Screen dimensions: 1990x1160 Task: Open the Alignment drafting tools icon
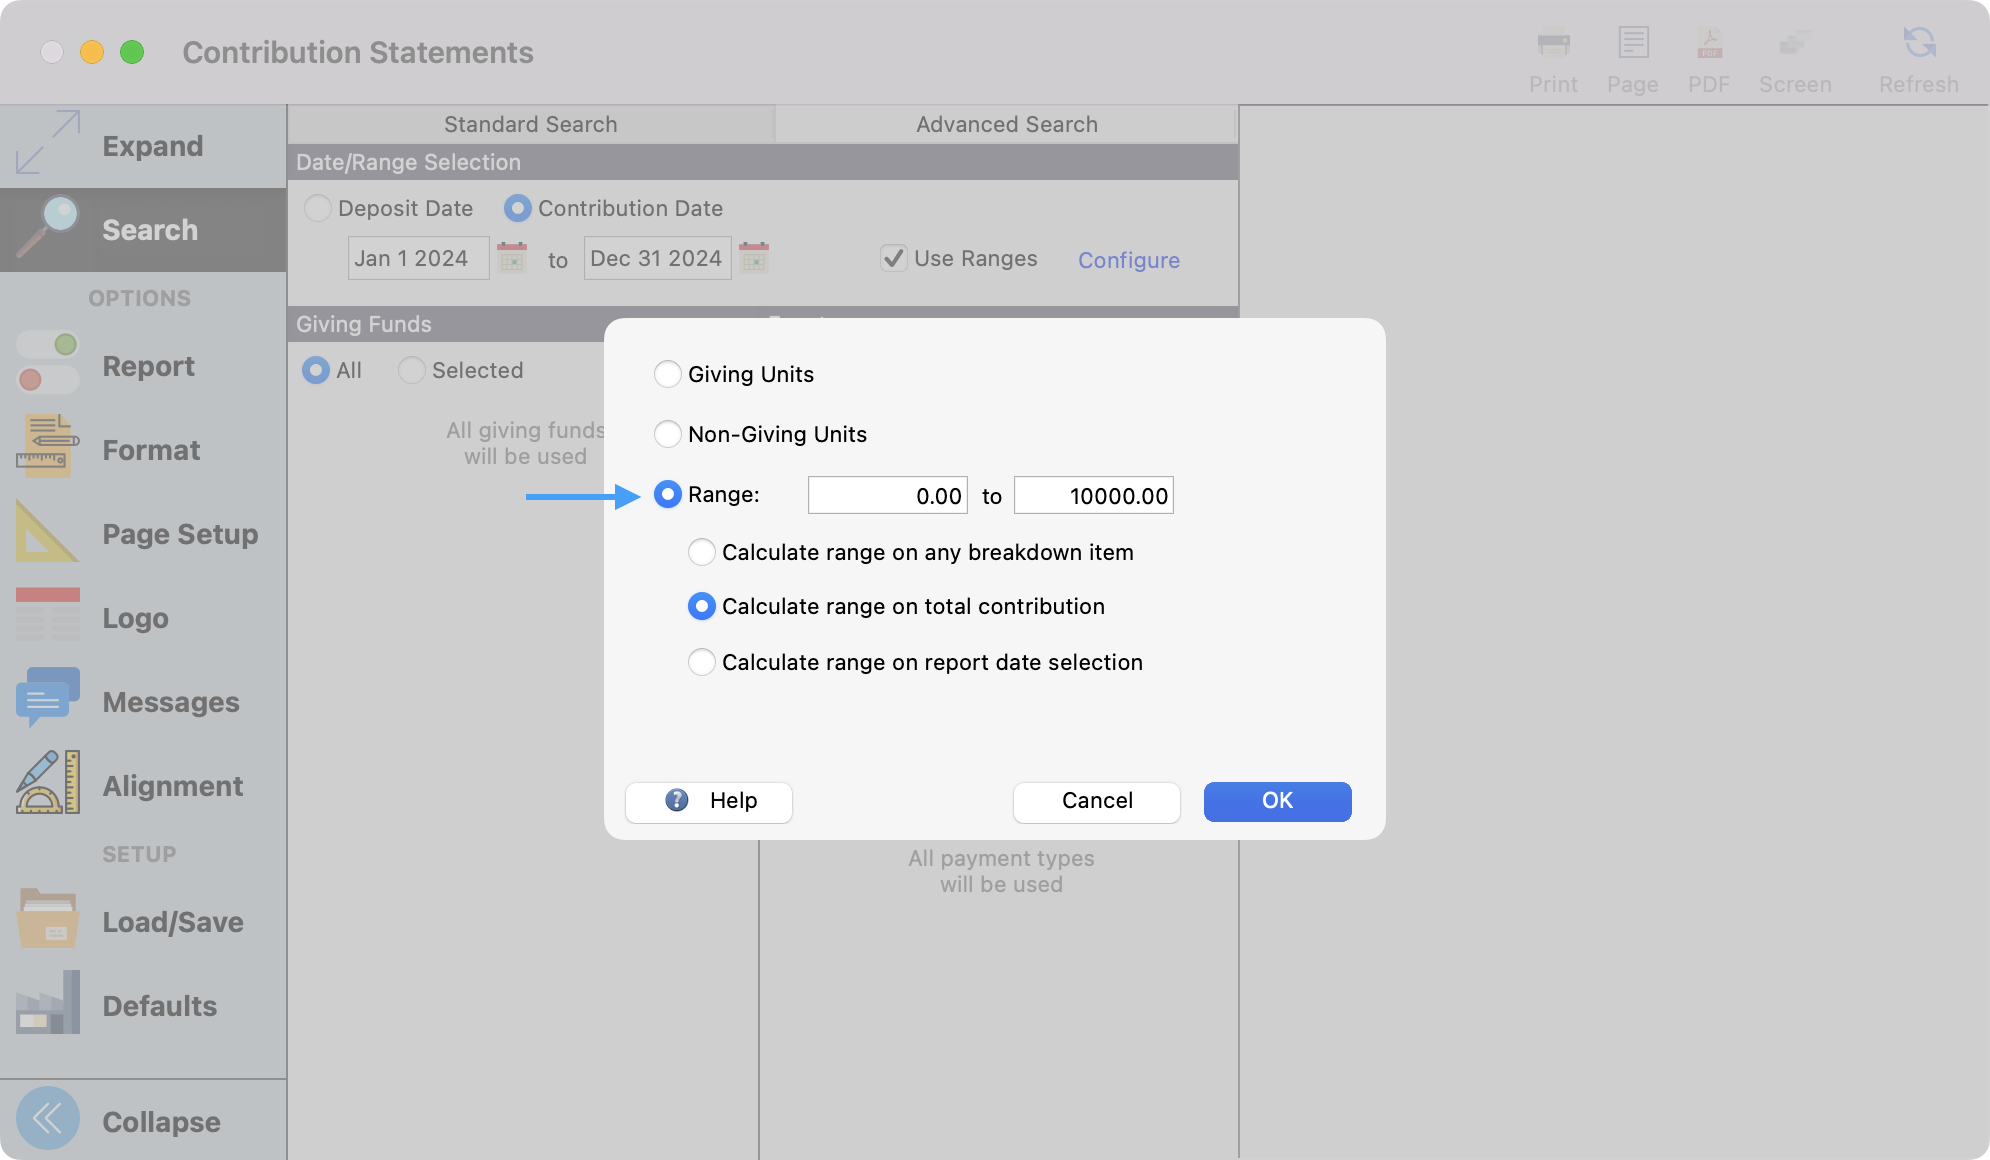pyautogui.click(x=47, y=782)
